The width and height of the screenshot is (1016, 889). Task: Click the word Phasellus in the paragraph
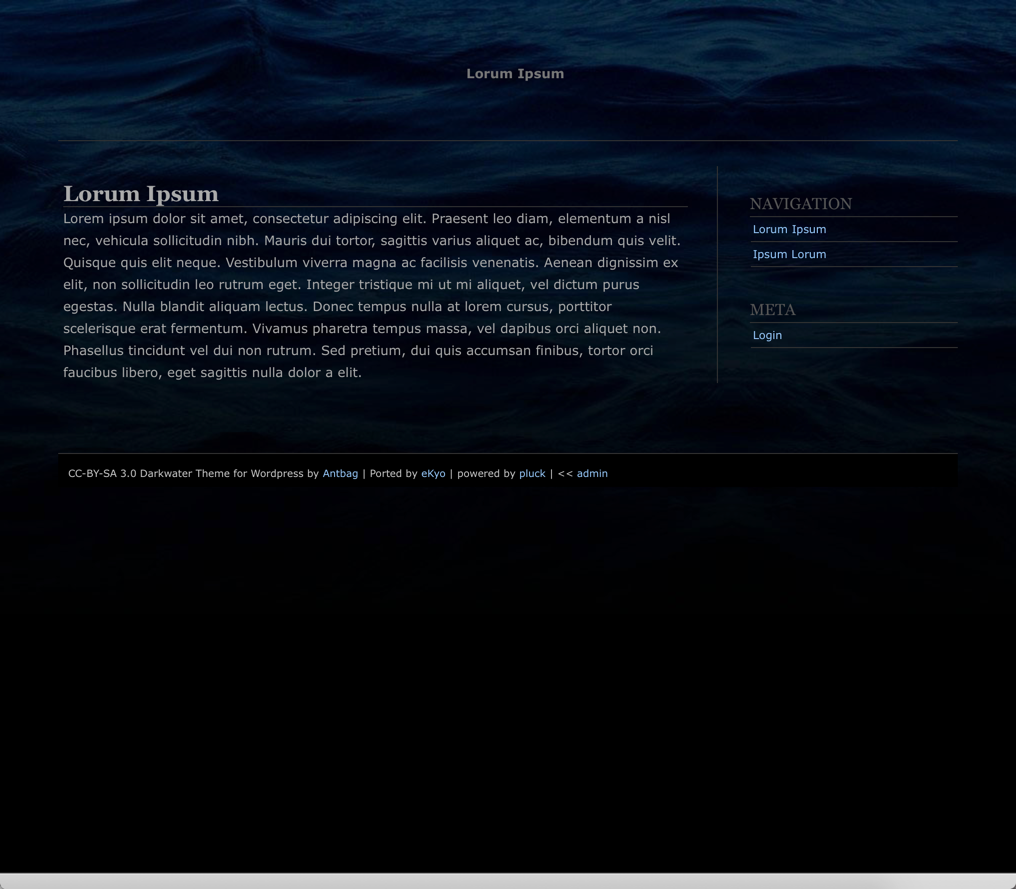(94, 351)
